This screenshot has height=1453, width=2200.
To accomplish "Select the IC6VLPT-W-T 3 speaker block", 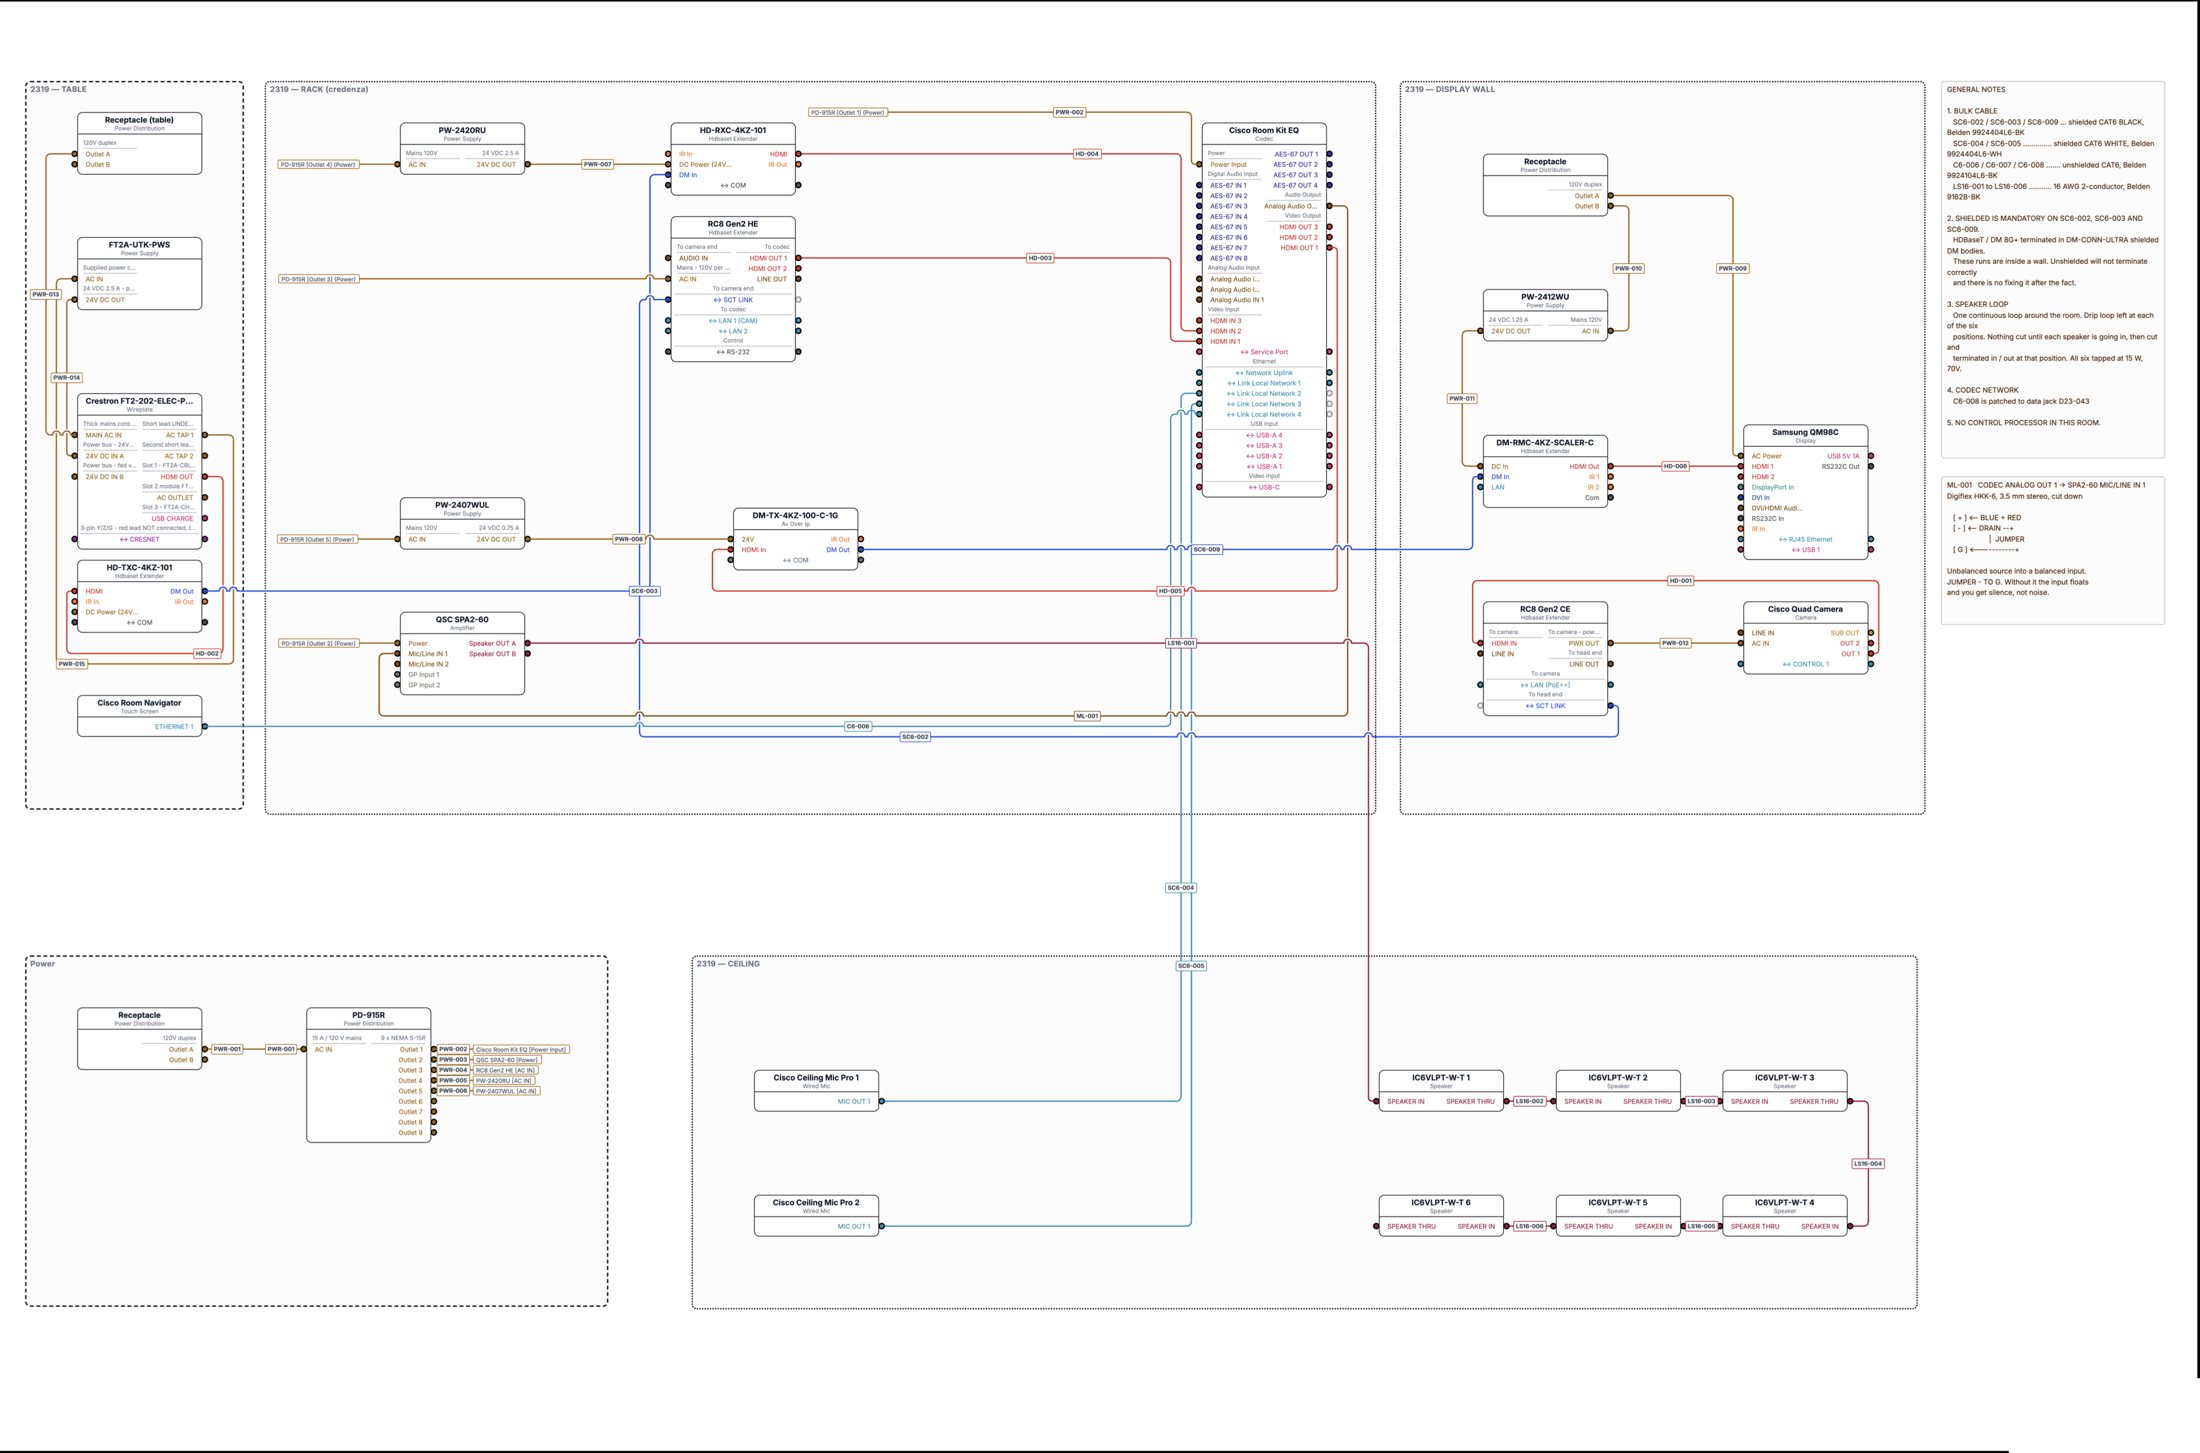I will coord(1785,1091).
